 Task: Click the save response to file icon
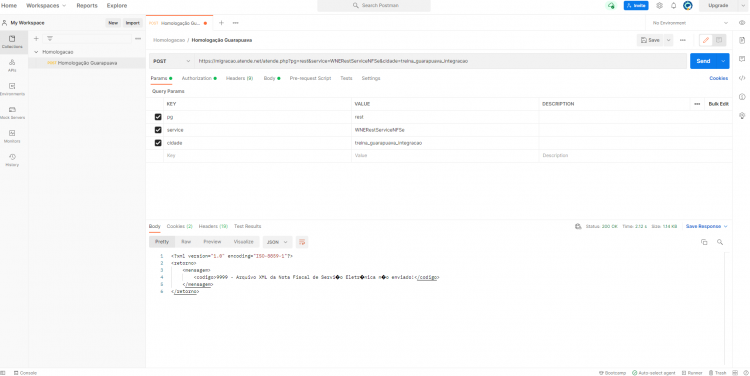578,226
